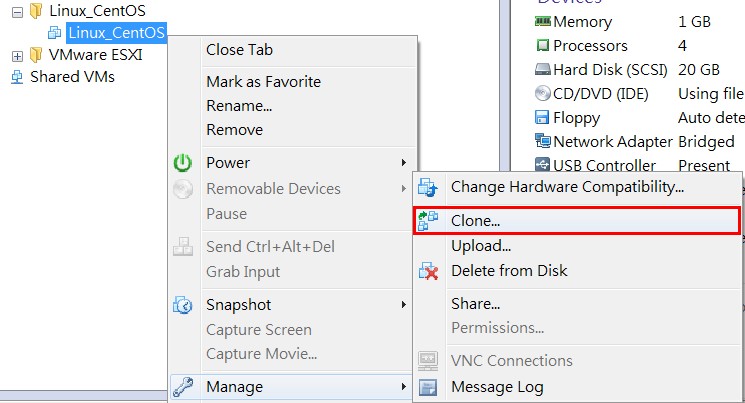Screen dimensions: 745x403
Task: Click the Shared VMs icon
Action: point(17,77)
